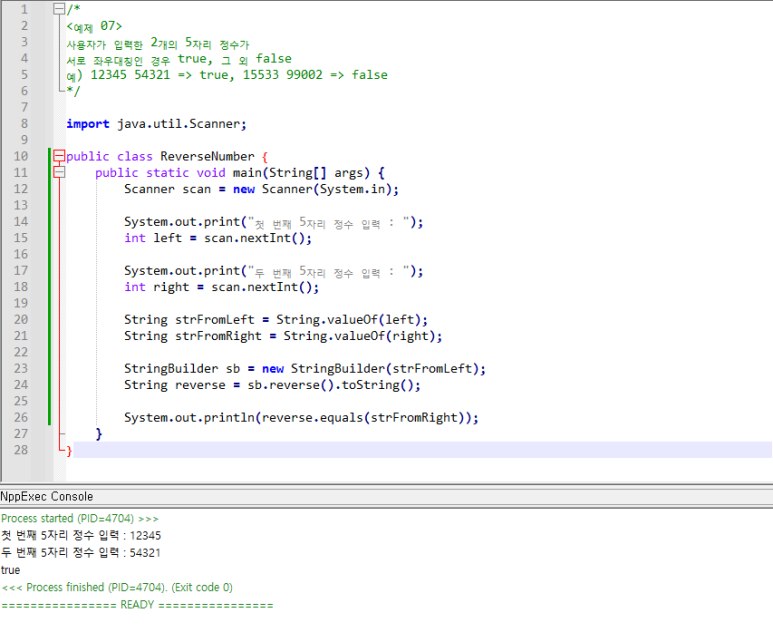Click the 'StringBuilder sb = new StringBuilder' line
This screenshot has width=773, height=642.
coord(305,368)
